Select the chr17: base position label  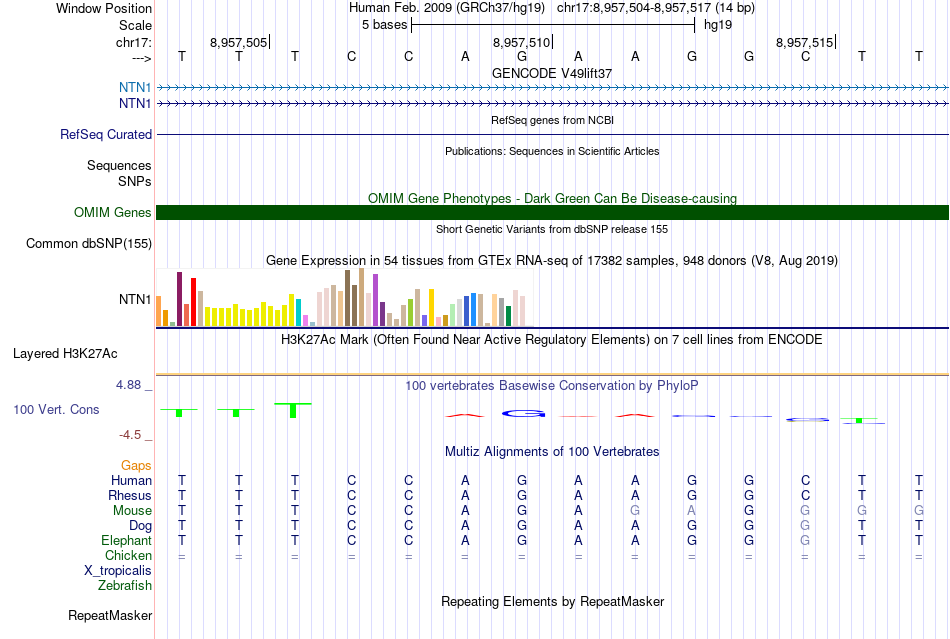pos(133,42)
